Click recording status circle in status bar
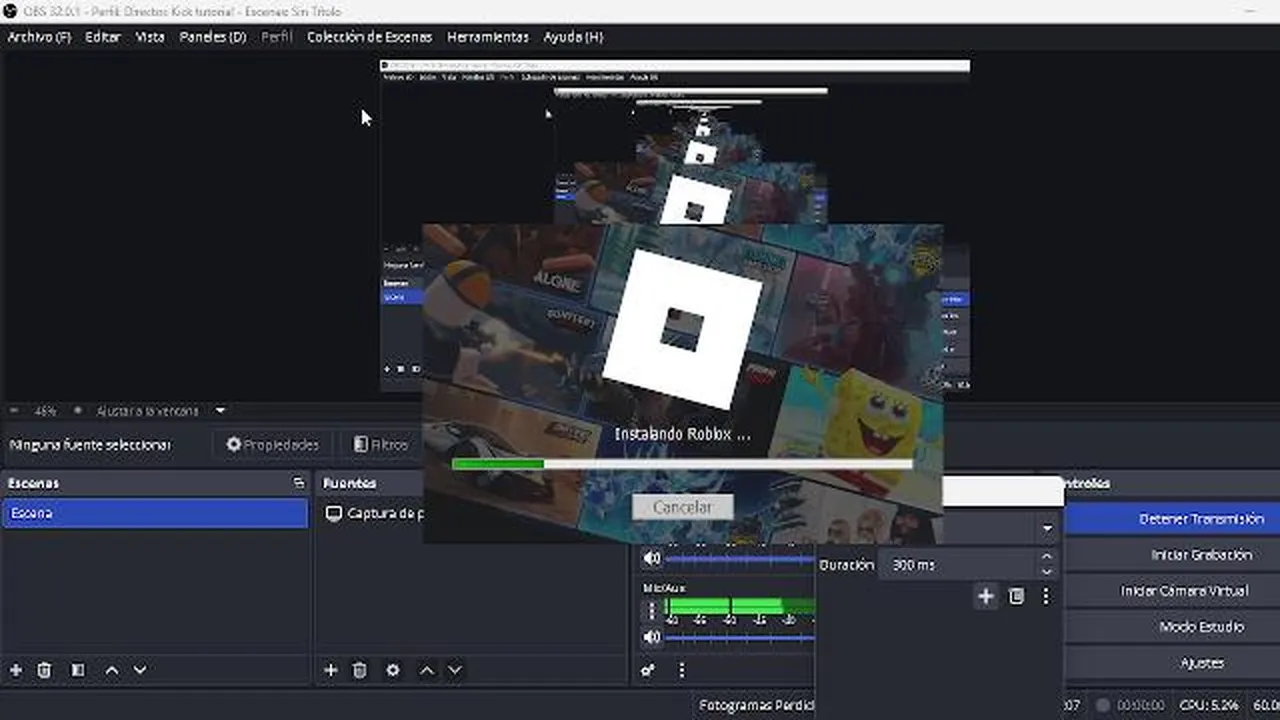Viewport: 1280px width, 720px height. [x=1103, y=705]
